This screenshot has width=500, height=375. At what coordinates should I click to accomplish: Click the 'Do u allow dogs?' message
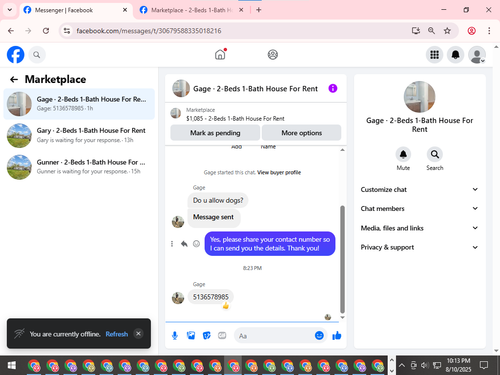218,200
